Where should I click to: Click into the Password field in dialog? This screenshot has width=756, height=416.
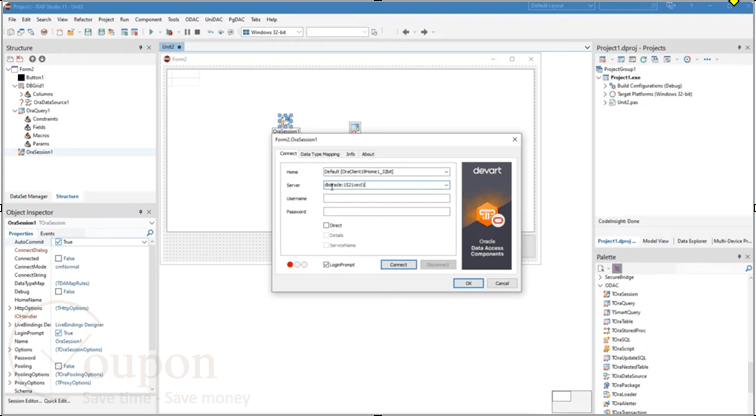pyautogui.click(x=387, y=212)
